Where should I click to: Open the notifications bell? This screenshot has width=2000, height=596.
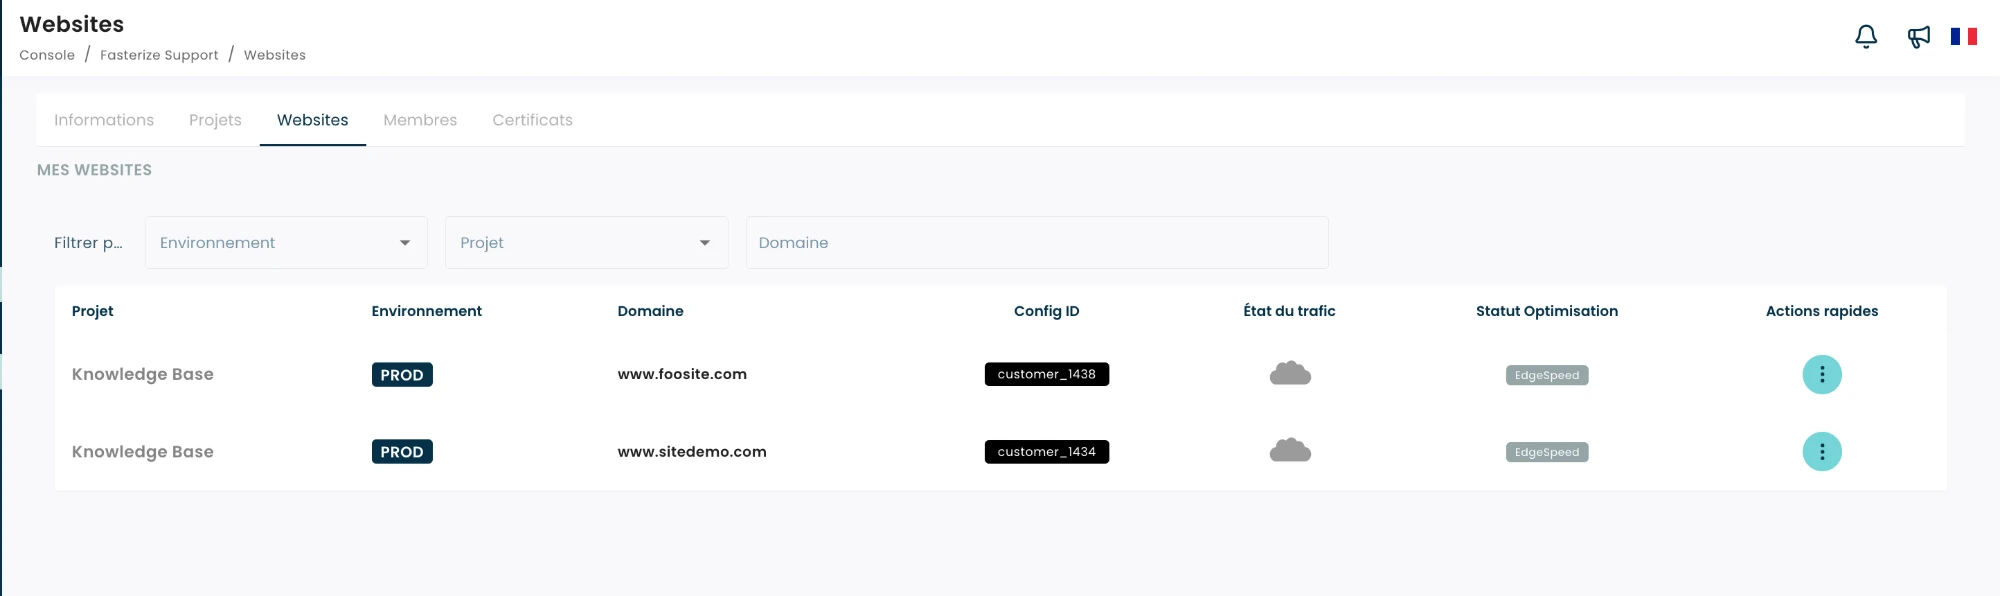point(1866,37)
